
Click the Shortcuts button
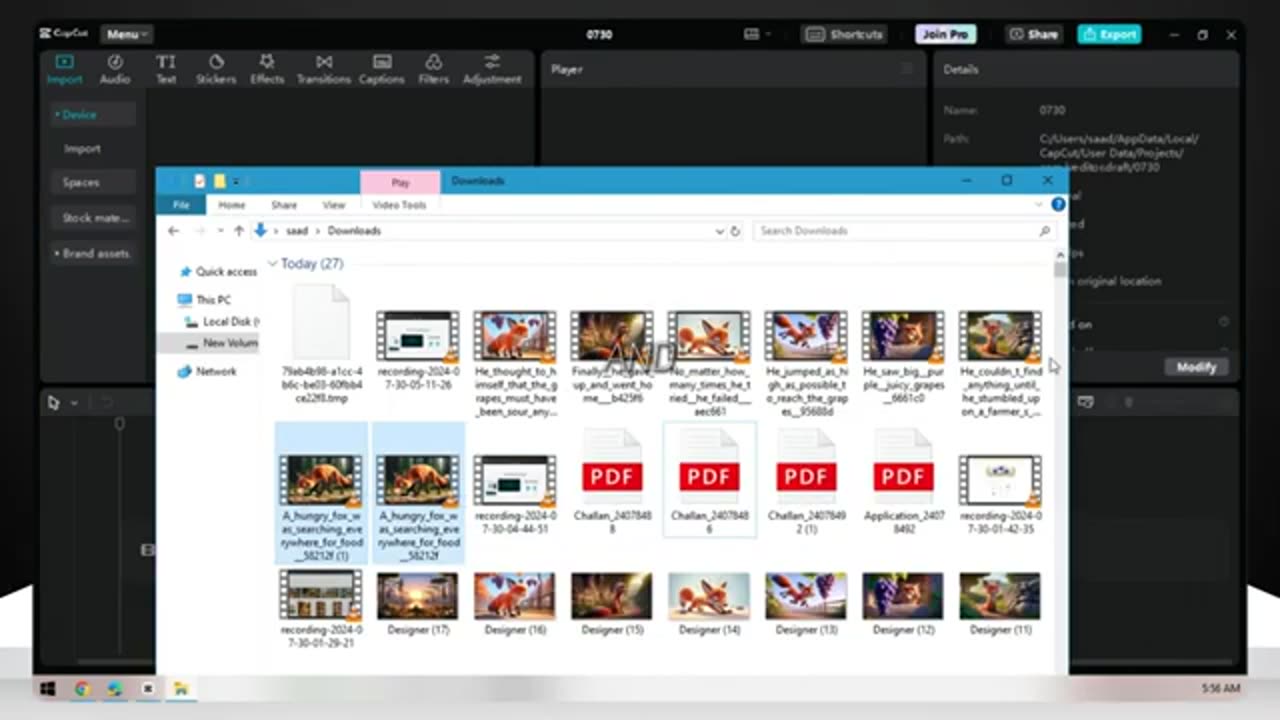(845, 34)
